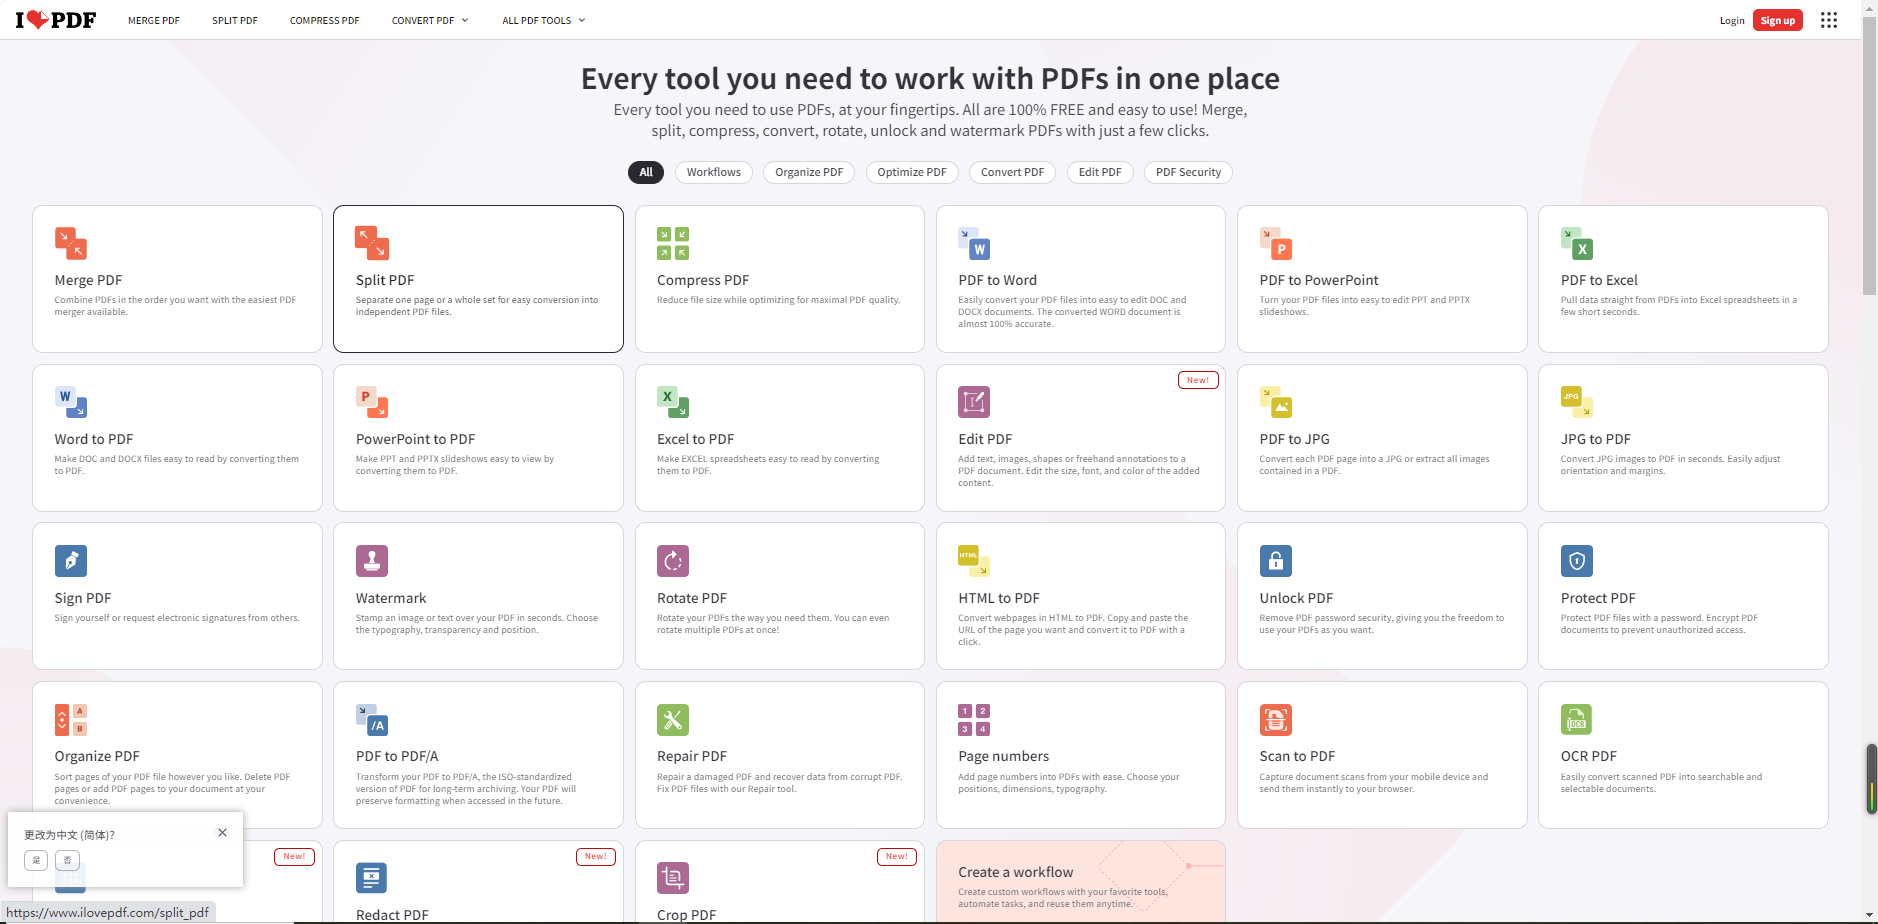Open the Redact PDF icon
Image resolution: width=1878 pixels, height=924 pixels.
coord(372,878)
